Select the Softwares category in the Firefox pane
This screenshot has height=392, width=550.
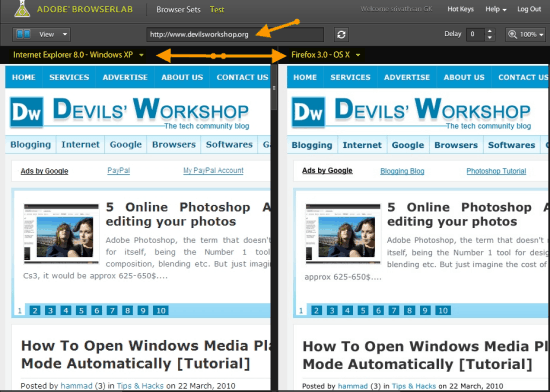tap(511, 145)
